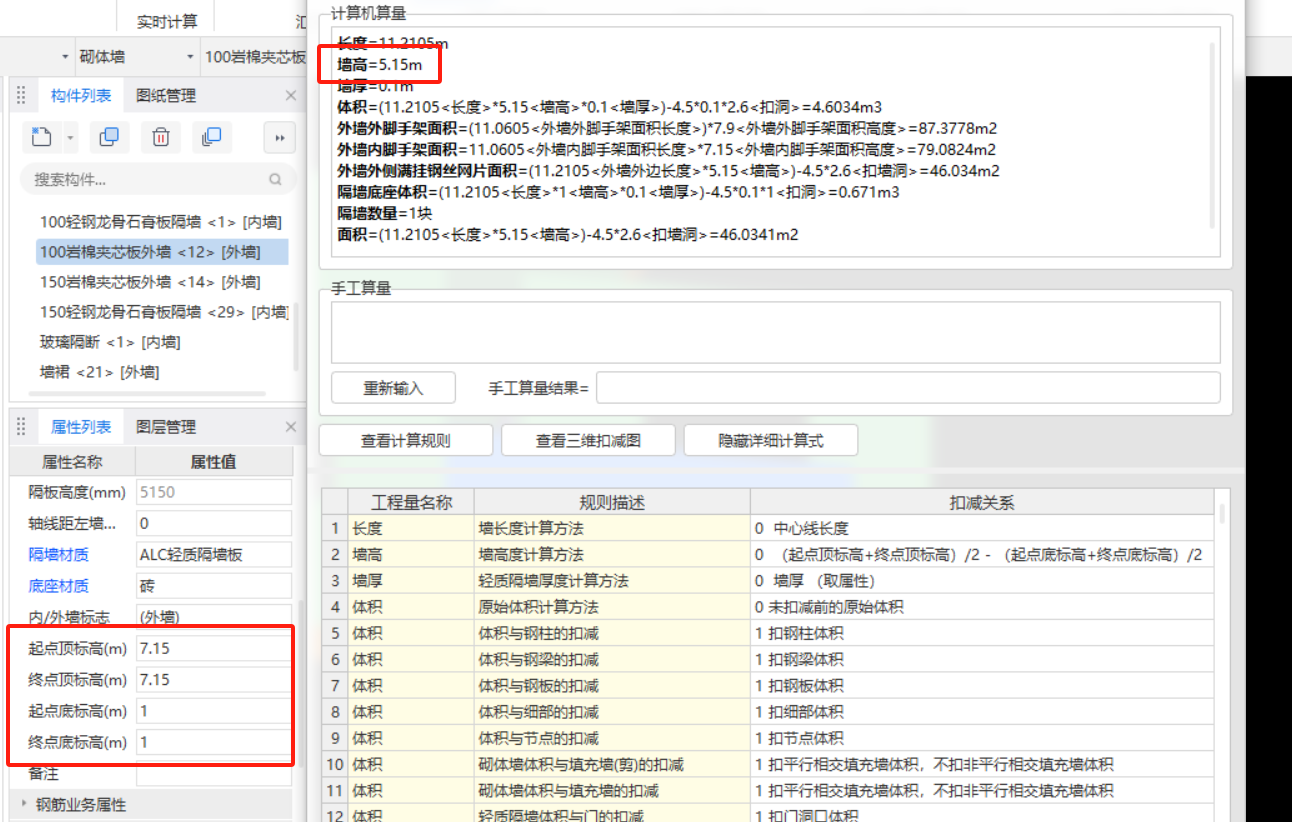Click the 底座材质 value 砖
The image size is (1292, 822).
[x=214, y=585]
